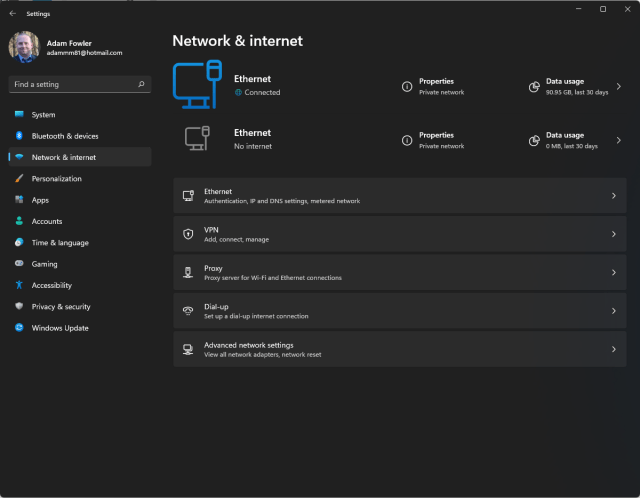Screen dimensions: 640x498
Task: Click the VPN shield icon
Action: pyautogui.click(x=188, y=234)
